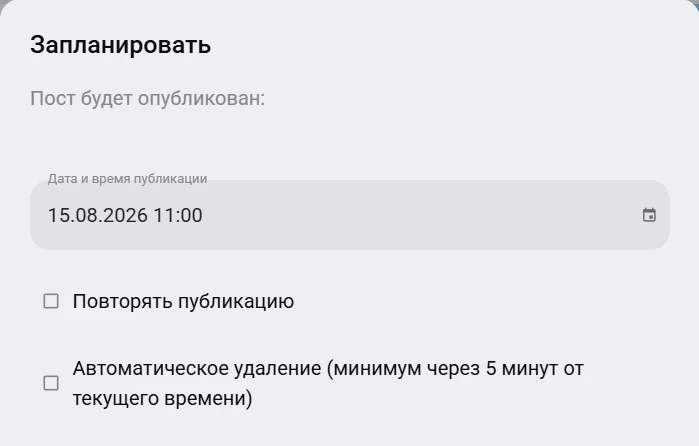Screen dimensions: 699x446
Task: Click blank area below Пост будет опубликован
Action: [x=350, y=138]
